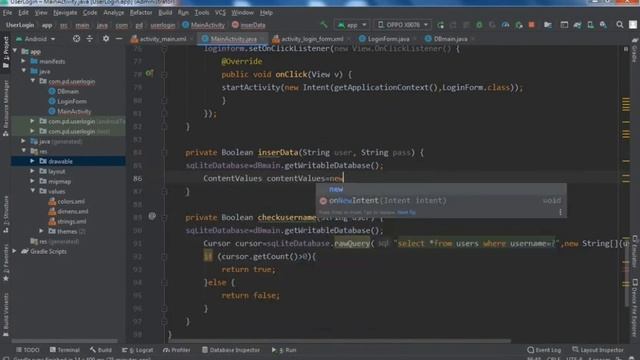Open Project panel gear options
Screen dimensions: 640x360
106,39
